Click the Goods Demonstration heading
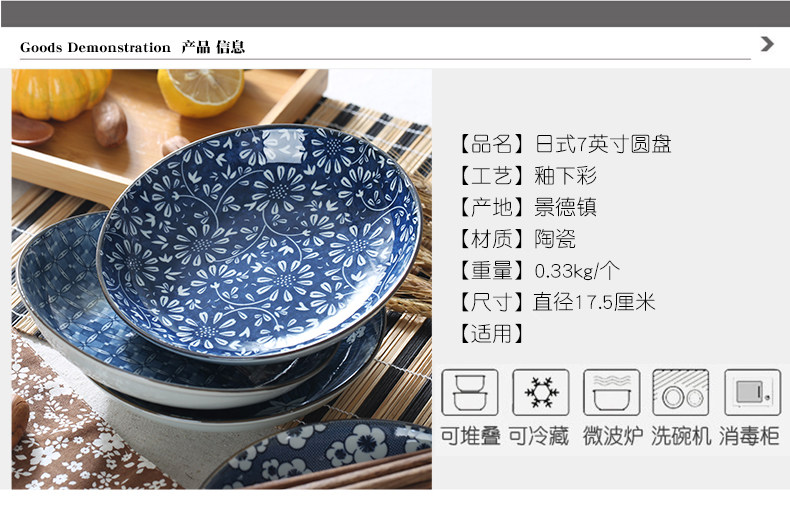Viewport: 790px width, 506px height. tap(95, 47)
